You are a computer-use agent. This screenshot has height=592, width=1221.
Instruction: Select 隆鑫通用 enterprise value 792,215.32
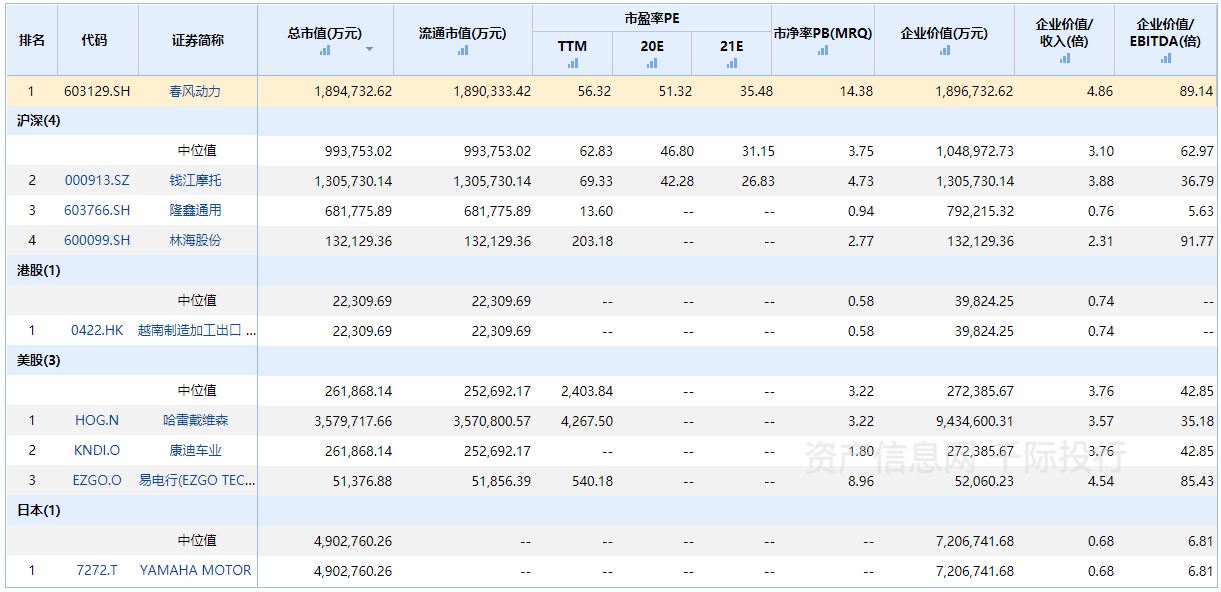(978, 211)
